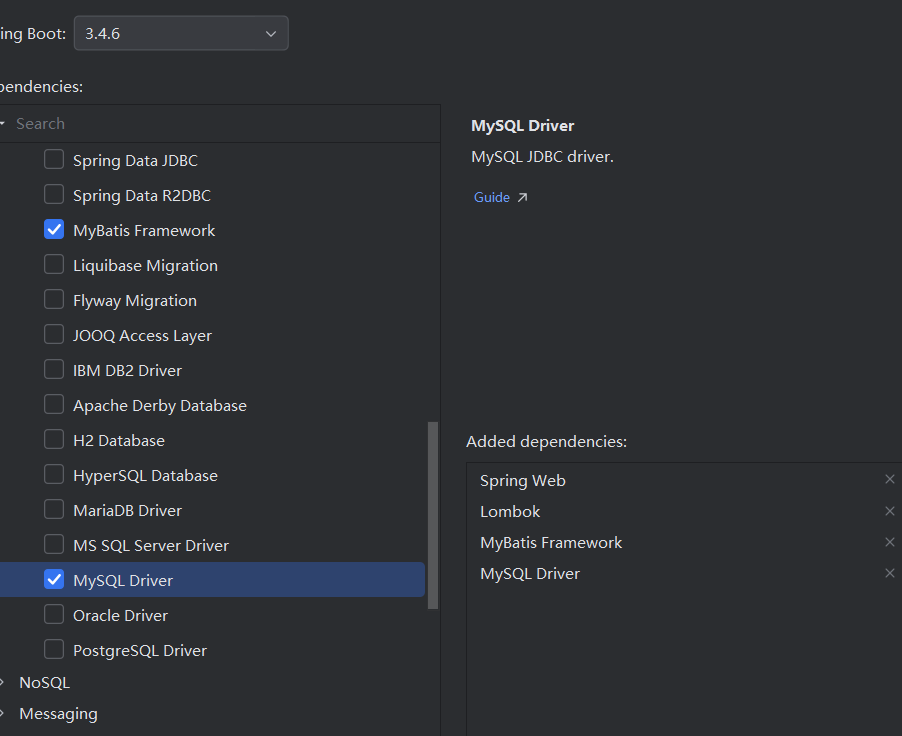Image resolution: width=902 pixels, height=736 pixels.
Task: Click the IBM DB2 Driver label
Action: pos(128,371)
